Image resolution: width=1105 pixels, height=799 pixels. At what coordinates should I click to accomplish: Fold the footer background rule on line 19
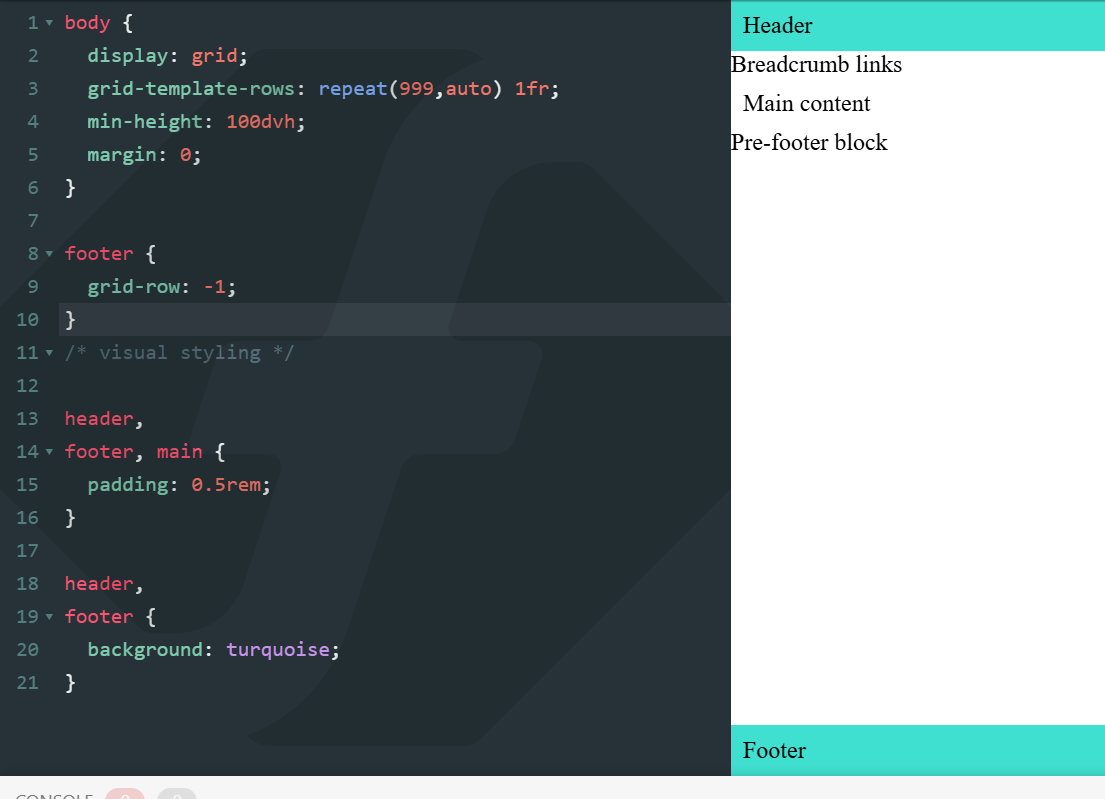click(49, 617)
